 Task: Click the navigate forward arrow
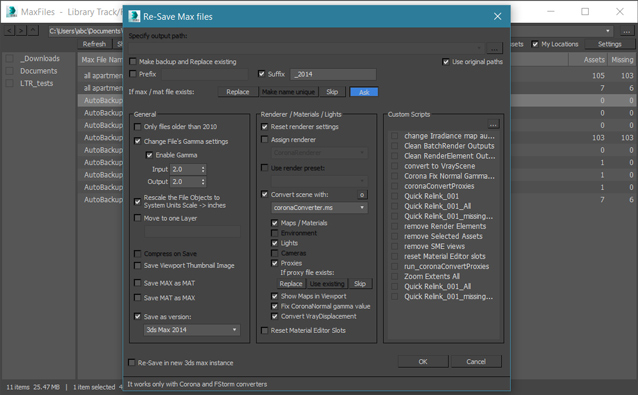[22, 30]
